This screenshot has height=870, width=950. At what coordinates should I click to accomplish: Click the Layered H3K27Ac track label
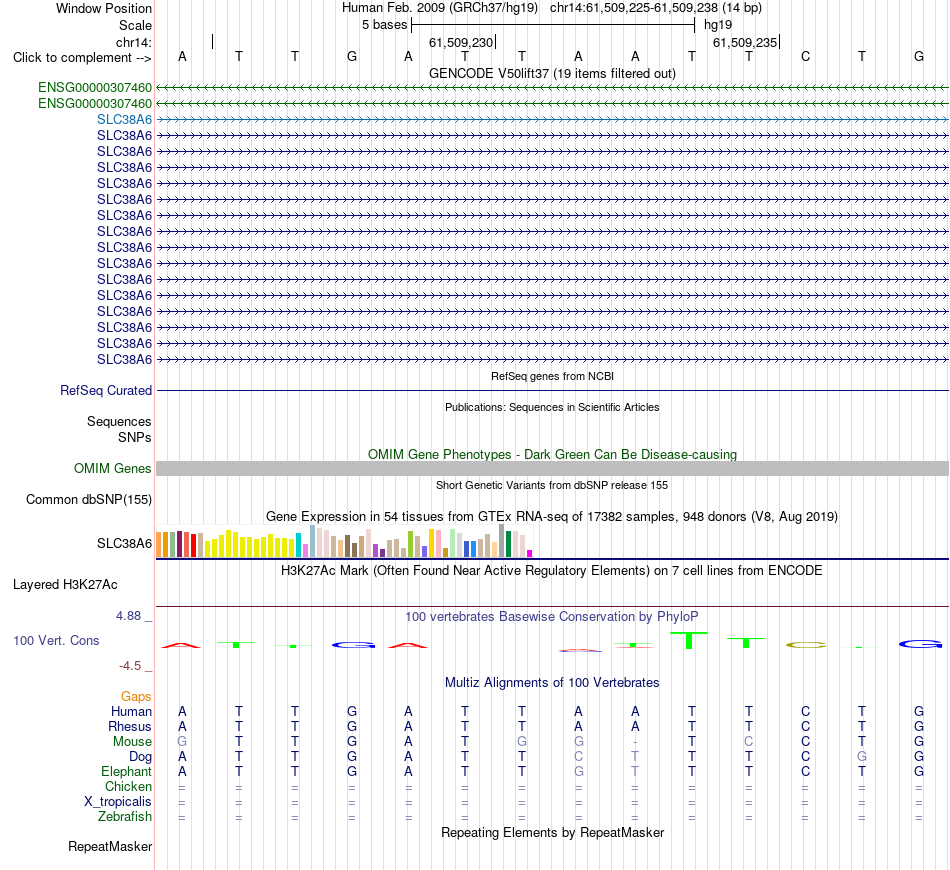tap(65, 585)
